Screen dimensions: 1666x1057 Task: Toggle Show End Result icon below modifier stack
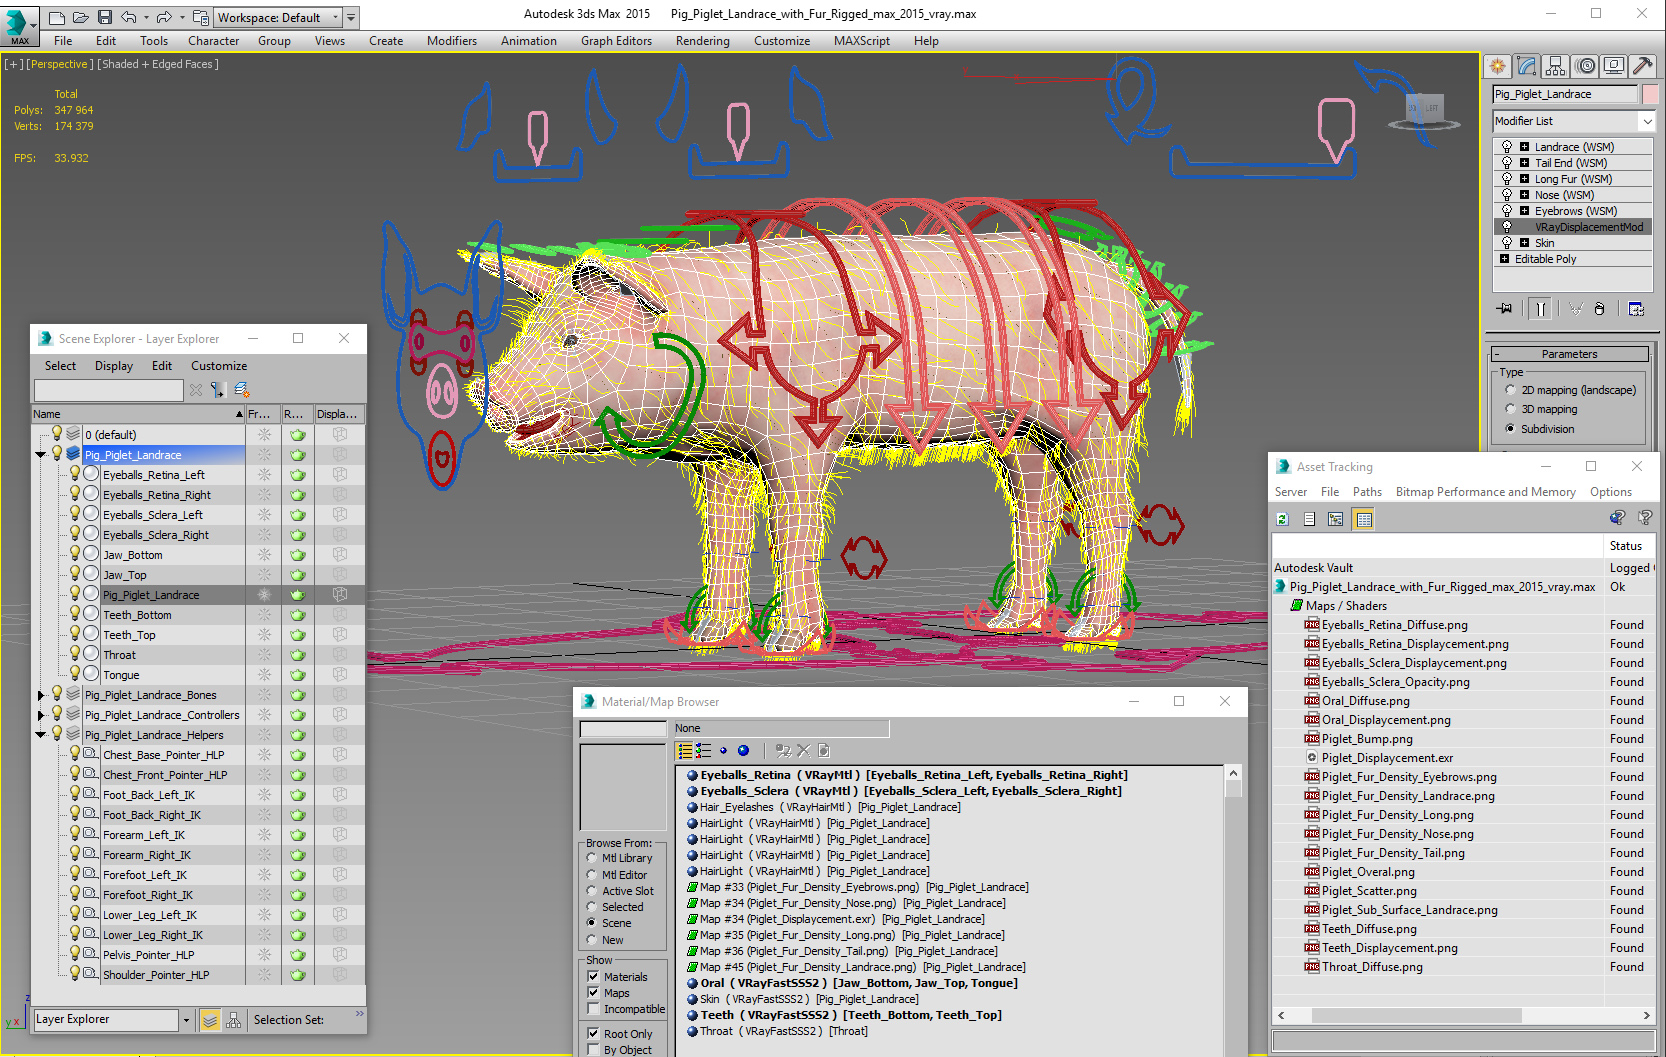pyautogui.click(x=1541, y=309)
